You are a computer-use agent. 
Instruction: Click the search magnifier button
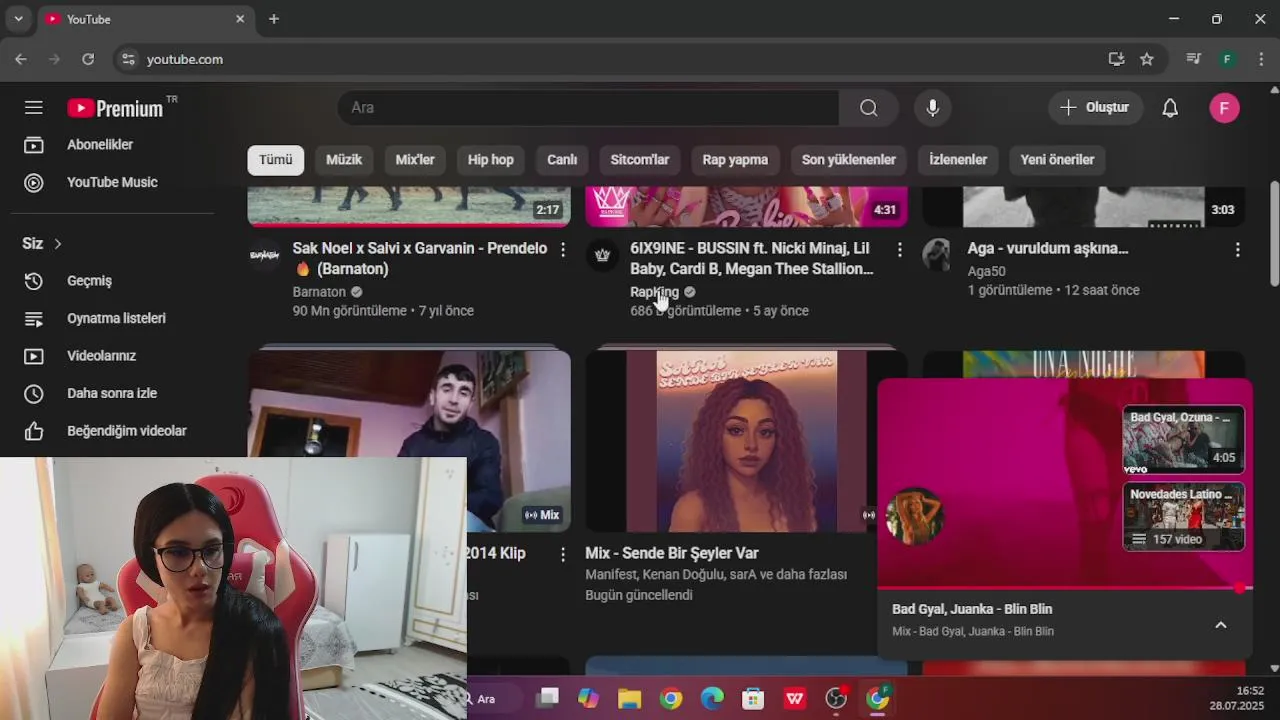pyautogui.click(x=868, y=108)
